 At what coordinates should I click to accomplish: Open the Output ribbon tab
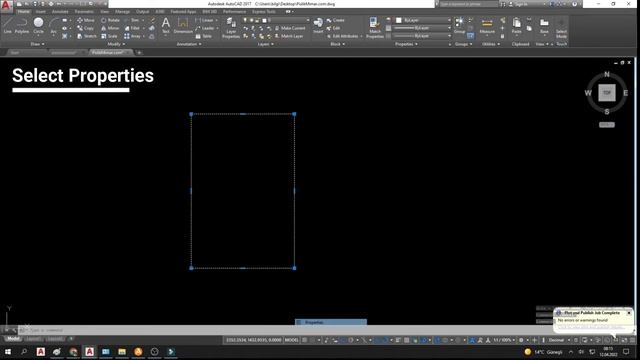[x=142, y=11]
